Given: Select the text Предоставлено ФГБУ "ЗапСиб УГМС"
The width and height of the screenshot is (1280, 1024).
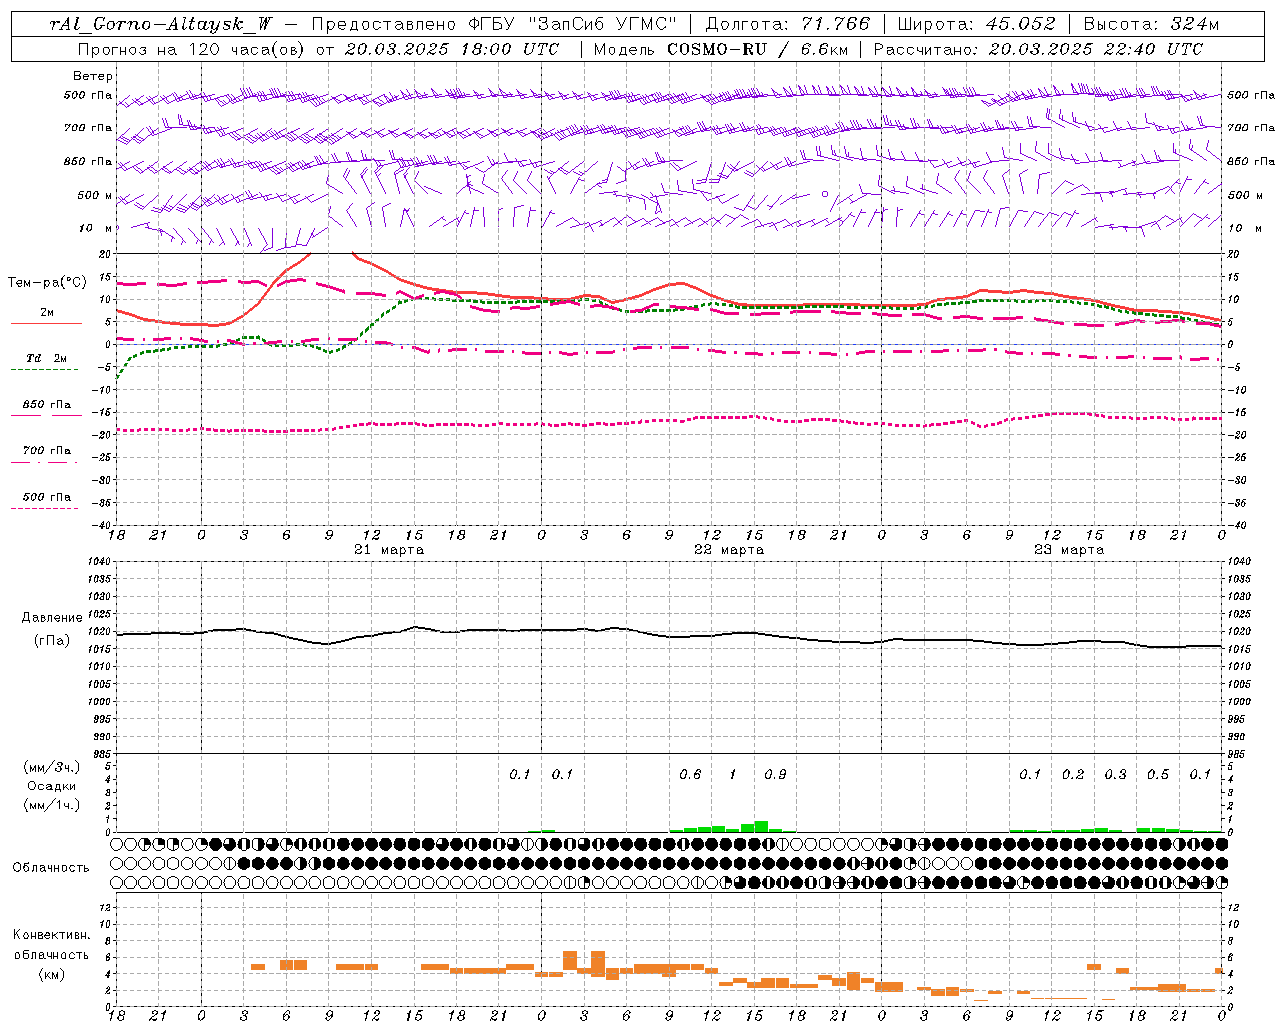Looking at the screenshot, I should coord(494,24).
